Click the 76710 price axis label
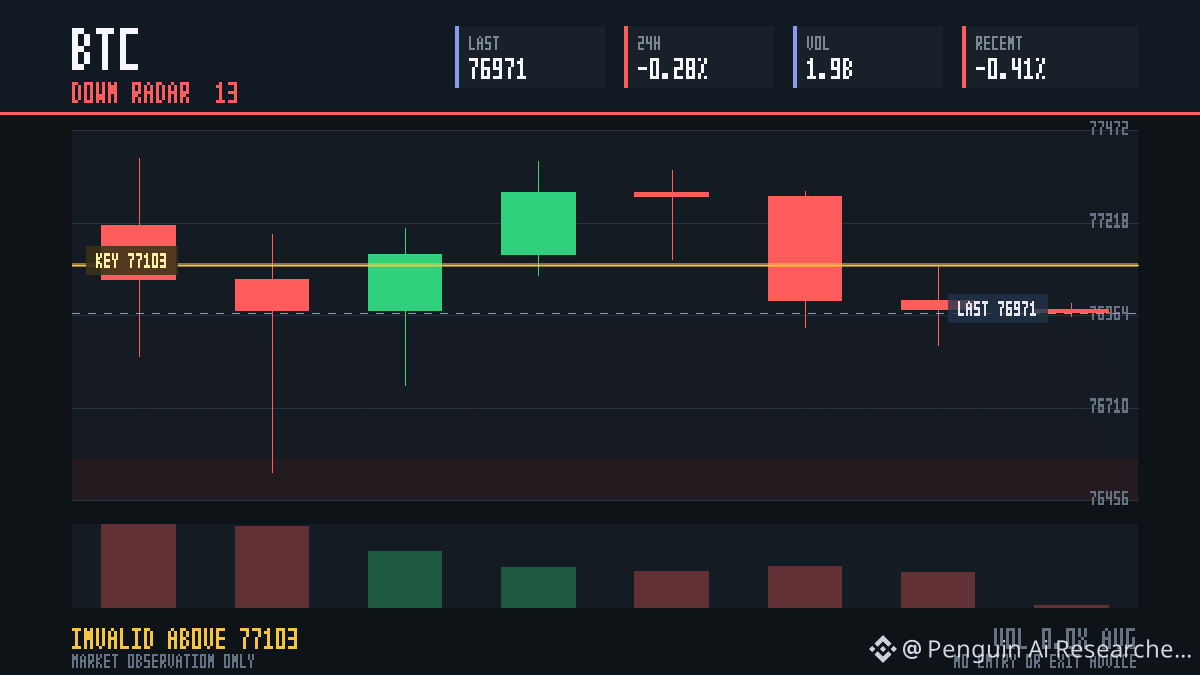The image size is (1200, 675). pyautogui.click(x=1109, y=406)
